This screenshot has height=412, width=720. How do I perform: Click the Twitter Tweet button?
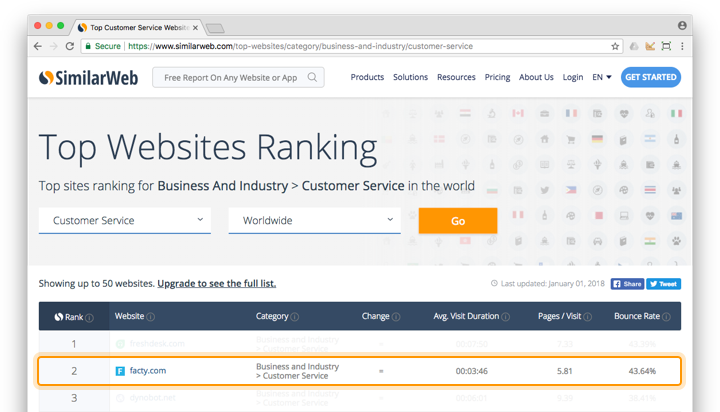point(664,284)
